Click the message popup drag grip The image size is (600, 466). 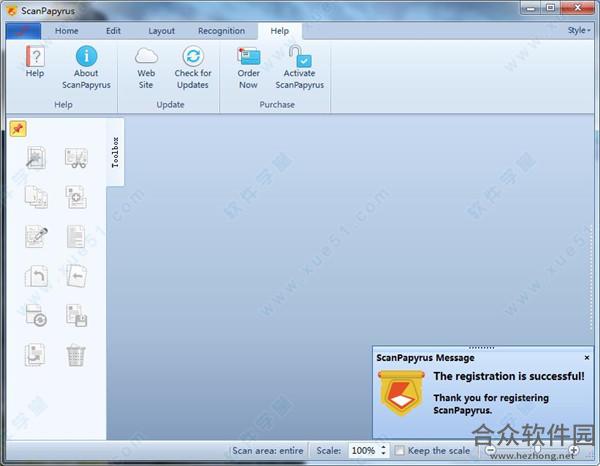pyautogui.click(x=481, y=348)
